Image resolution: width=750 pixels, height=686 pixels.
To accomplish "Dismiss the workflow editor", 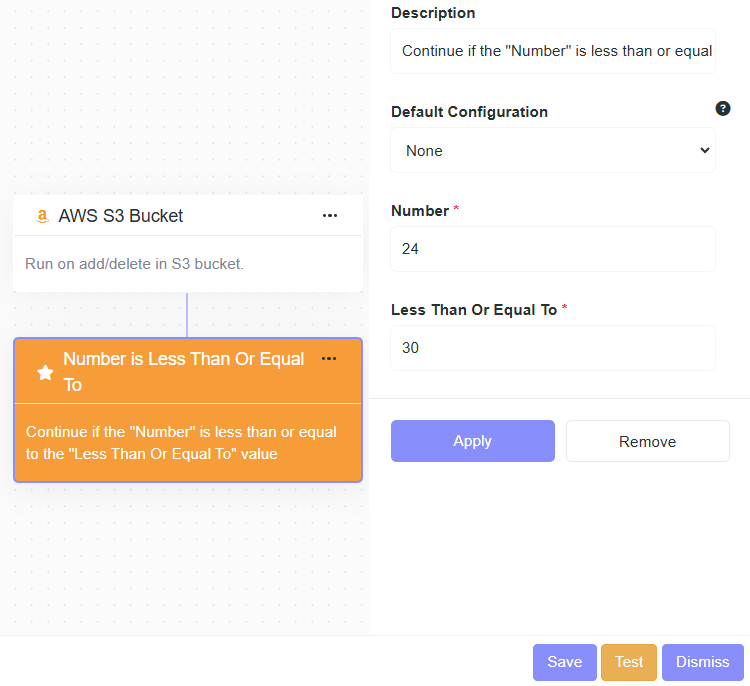I will tap(703, 662).
